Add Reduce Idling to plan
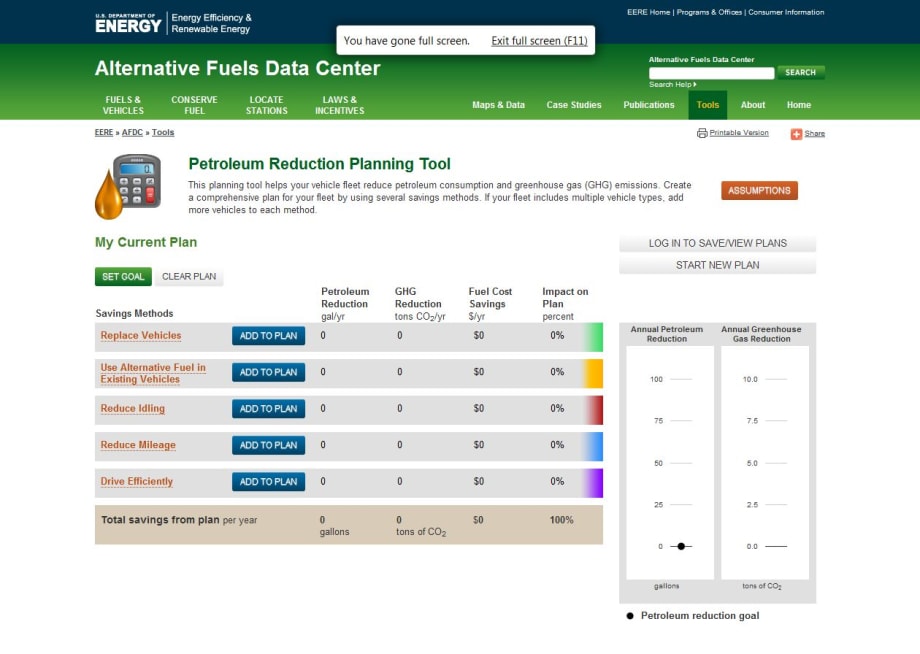Viewport: 920px width, 654px height. coord(268,408)
